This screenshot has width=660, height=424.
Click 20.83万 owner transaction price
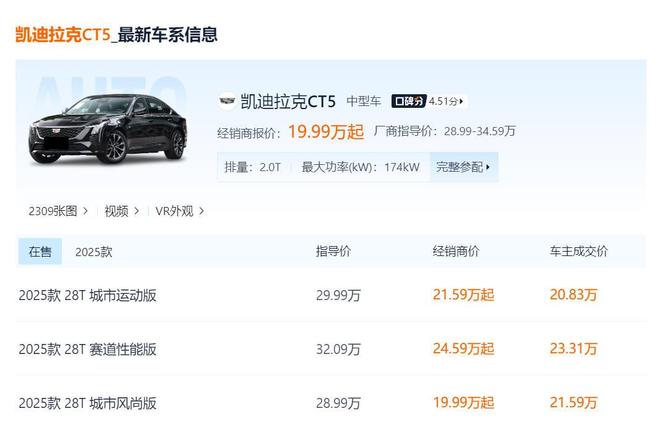point(574,295)
